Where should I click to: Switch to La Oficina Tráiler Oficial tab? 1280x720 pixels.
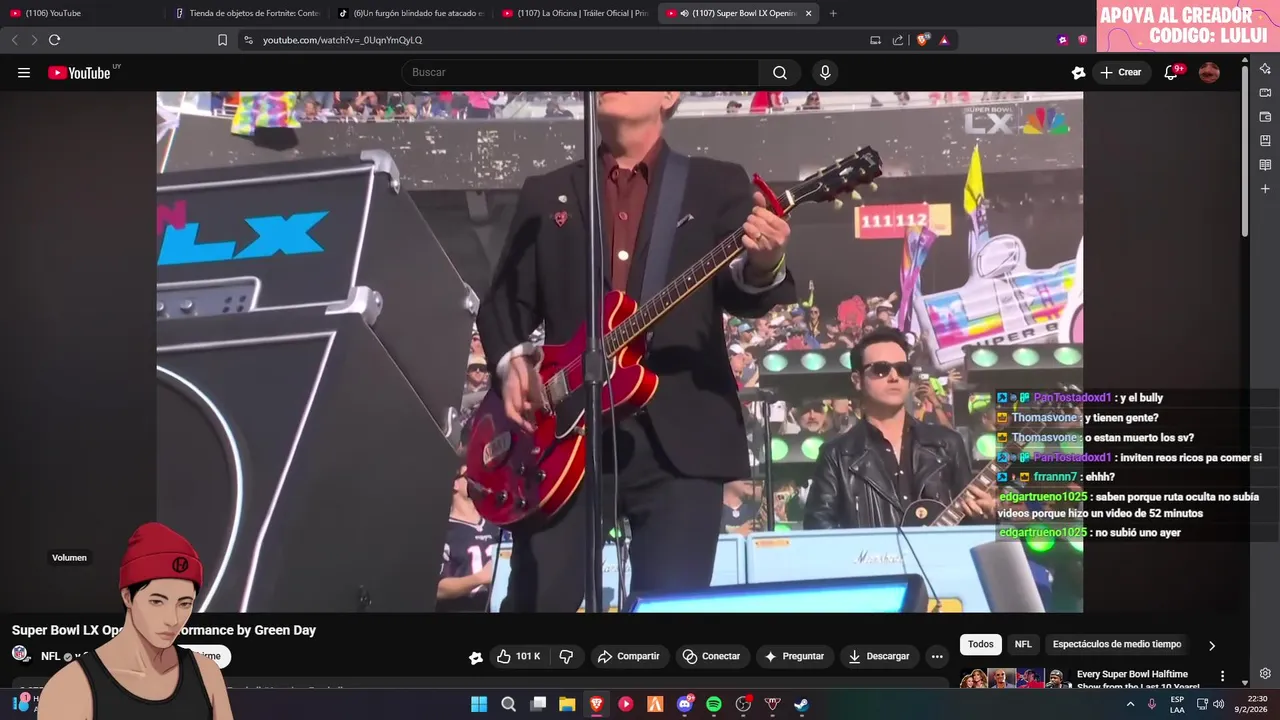[575, 13]
